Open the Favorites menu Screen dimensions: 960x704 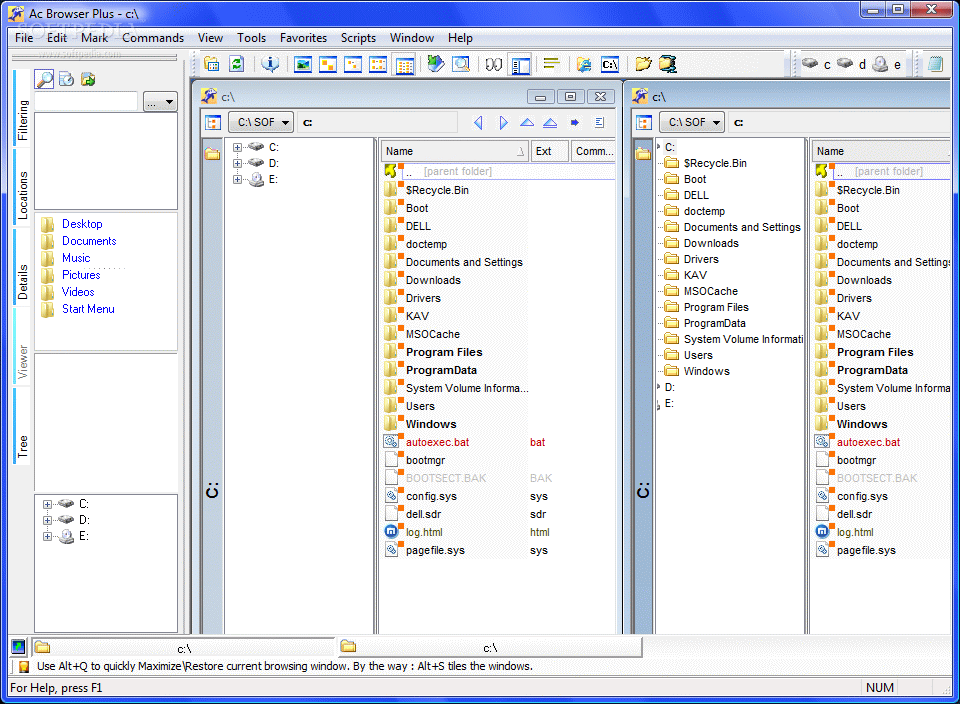[x=303, y=38]
